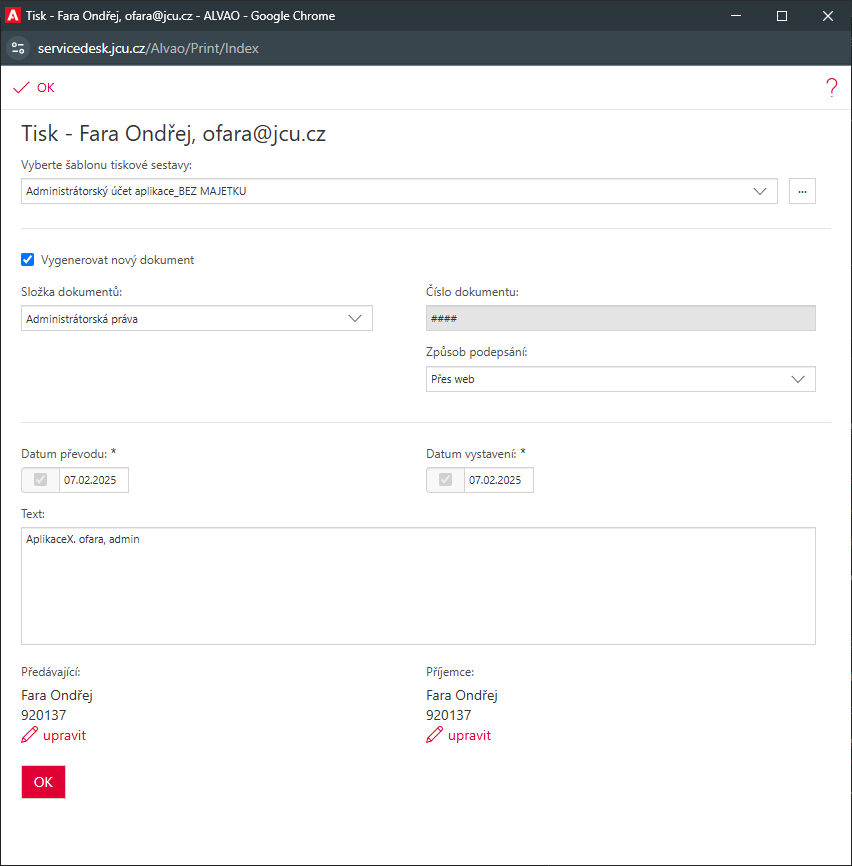Image resolution: width=852 pixels, height=866 pixels.
Task: Click the help question mark icon
Action: click(x=831, y=88)
